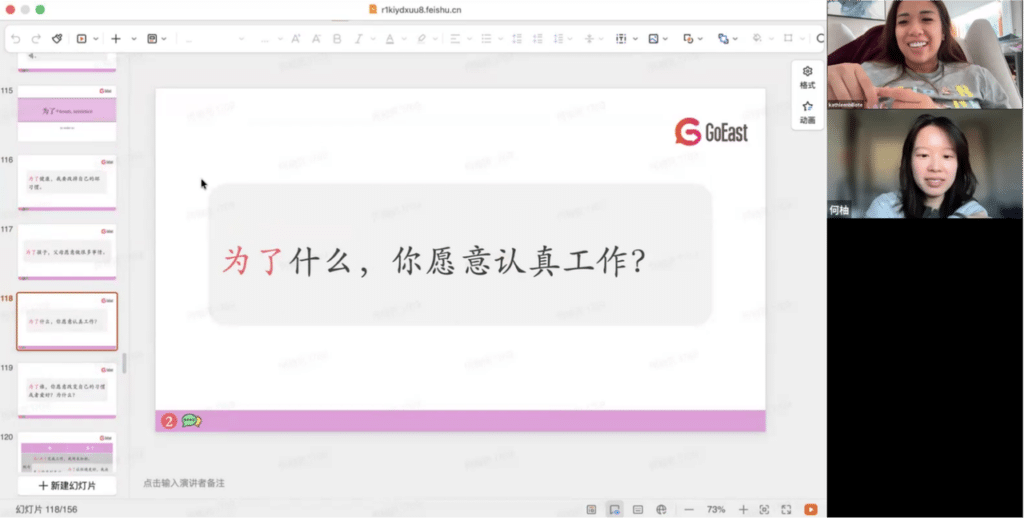The width and height of the screenshot is (1024, 518).
Task: Open the text alignment options
Action: [455, 39]
